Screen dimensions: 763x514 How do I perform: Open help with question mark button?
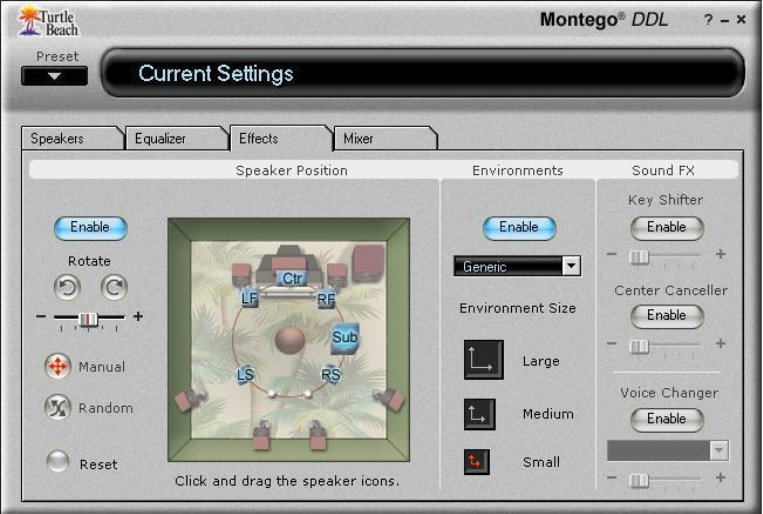(708, 19)
